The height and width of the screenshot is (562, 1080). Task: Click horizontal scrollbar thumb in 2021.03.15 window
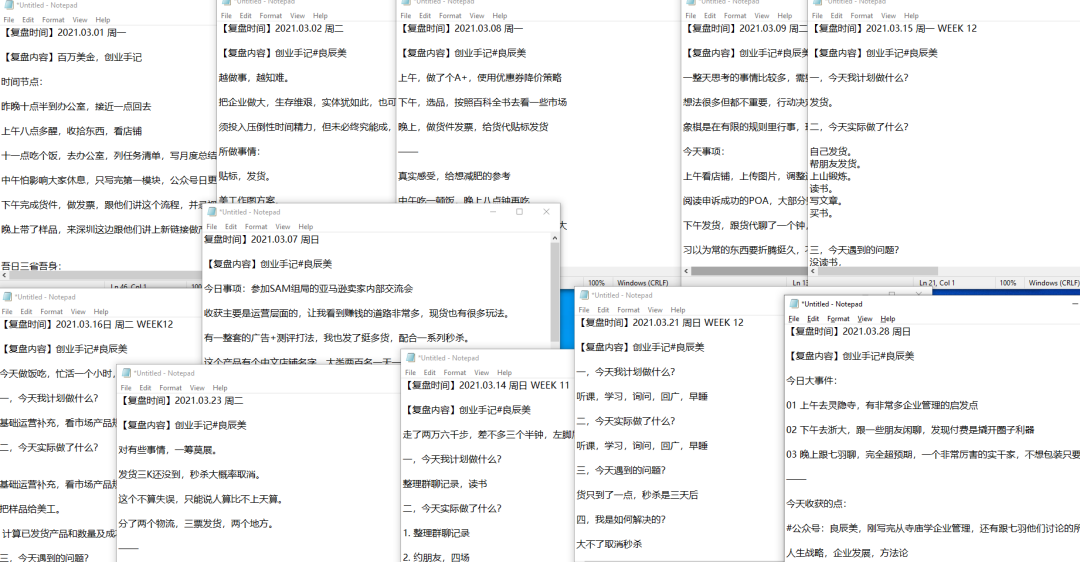tap(878, 271)
